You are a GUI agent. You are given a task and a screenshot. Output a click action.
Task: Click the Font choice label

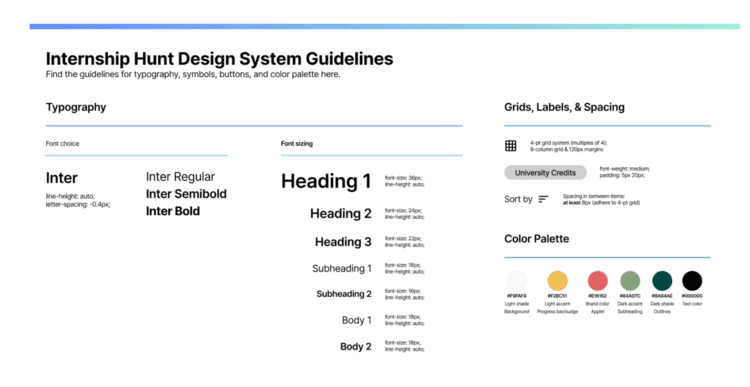(63, 144)
